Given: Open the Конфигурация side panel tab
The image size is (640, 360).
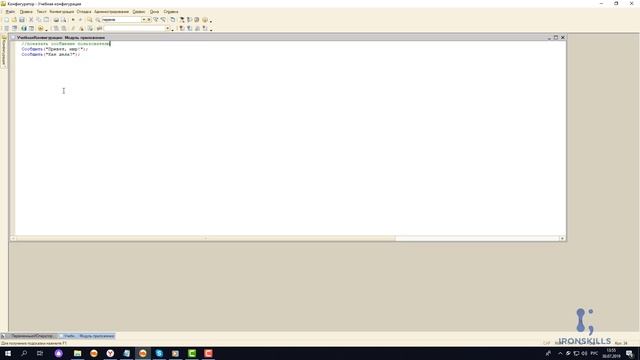Looking at the screenshot, I should [x=4, y=51].
